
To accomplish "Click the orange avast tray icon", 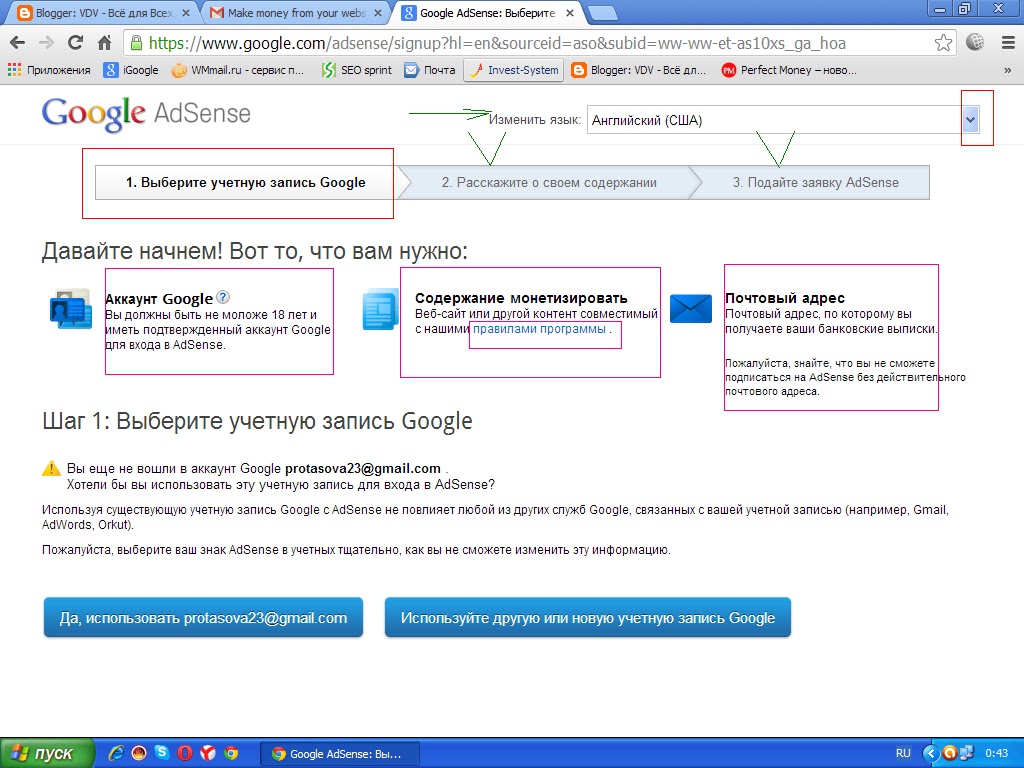I will tap(949, 753).
